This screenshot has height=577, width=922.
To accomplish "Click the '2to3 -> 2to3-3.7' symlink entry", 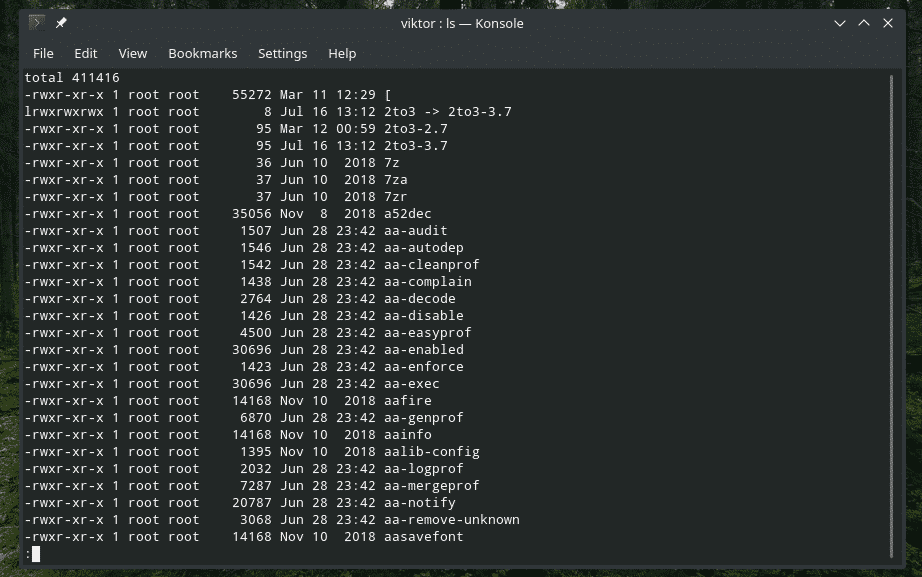I will point(448,112).
